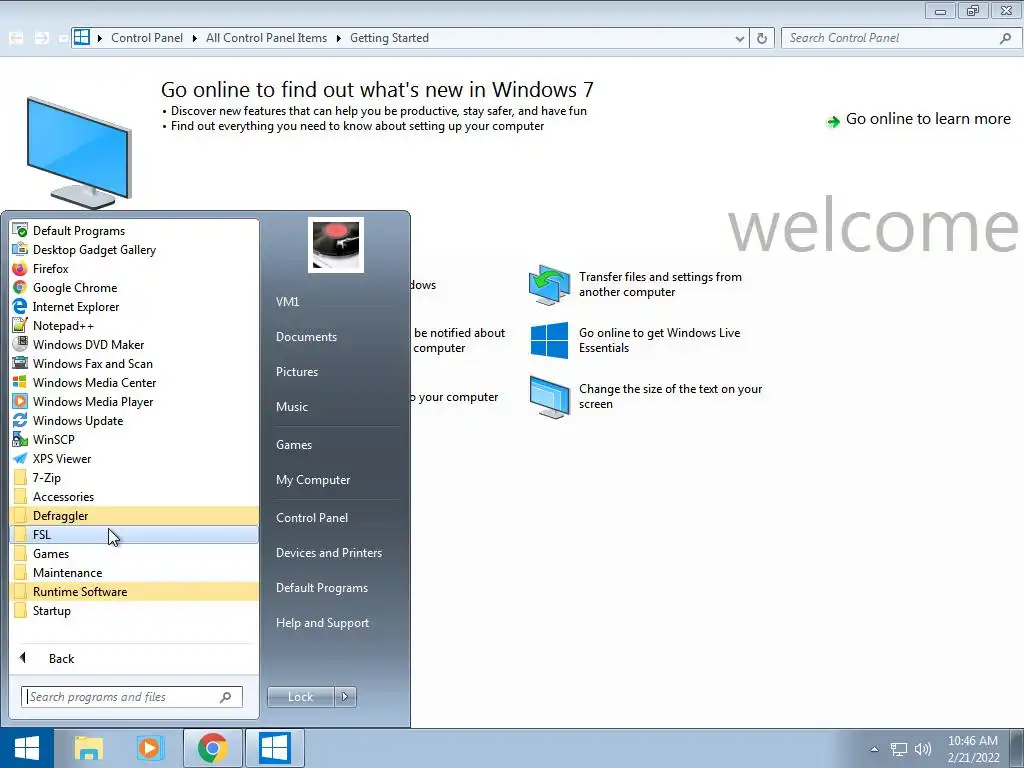Open Windows Media Player taskbar icon
The width and height of the screenshot is (1024, 768).
[150, 748]
